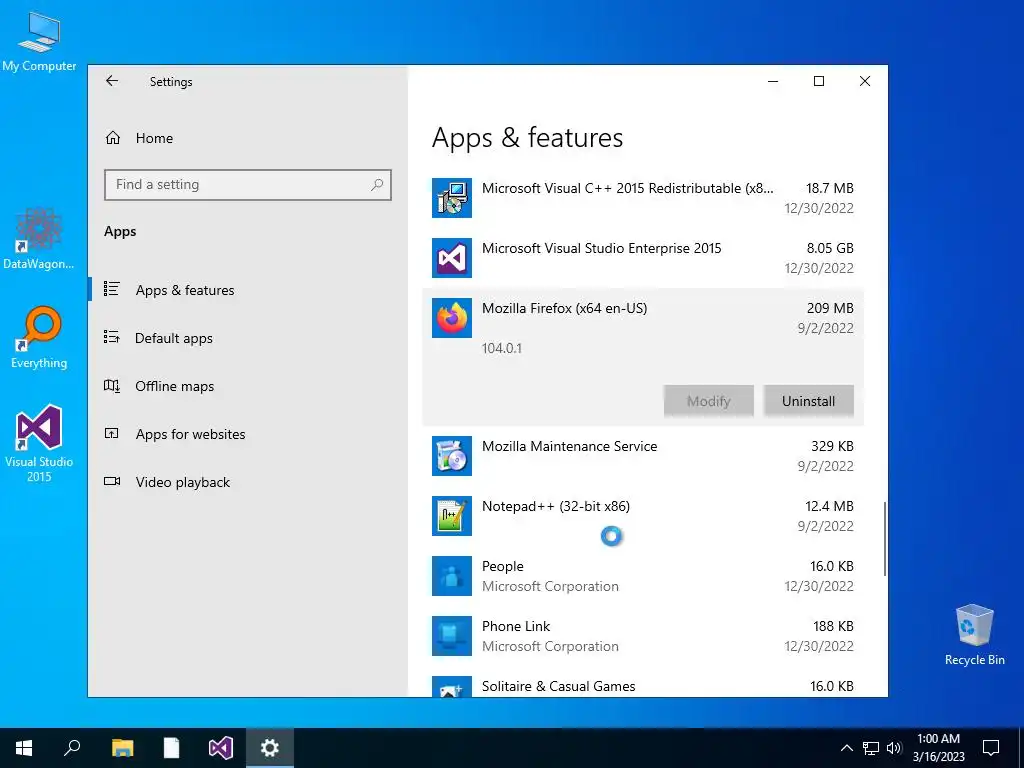Screen dimensions: 1024x768
Task: Open the Offline maps section
Action: [x=174, y=387]
